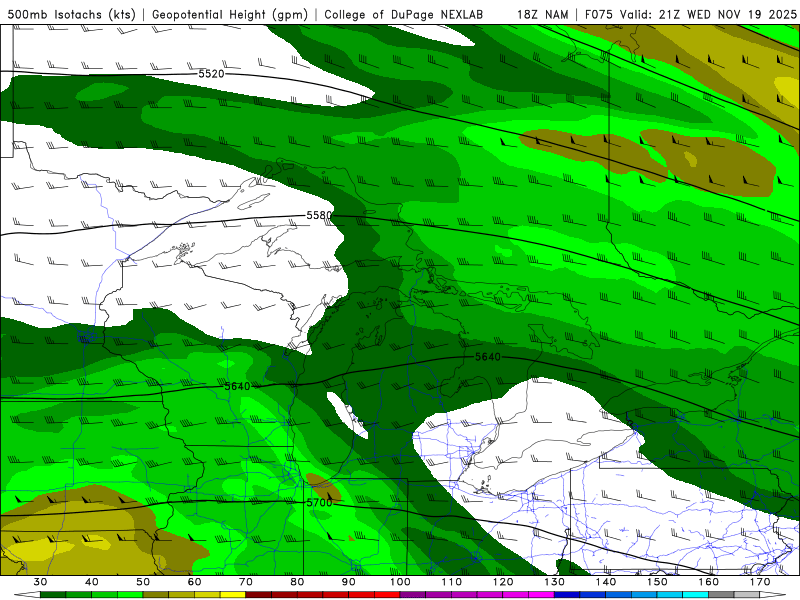Click the olive color bar segment after 50
800x600 pixels.
156,595
